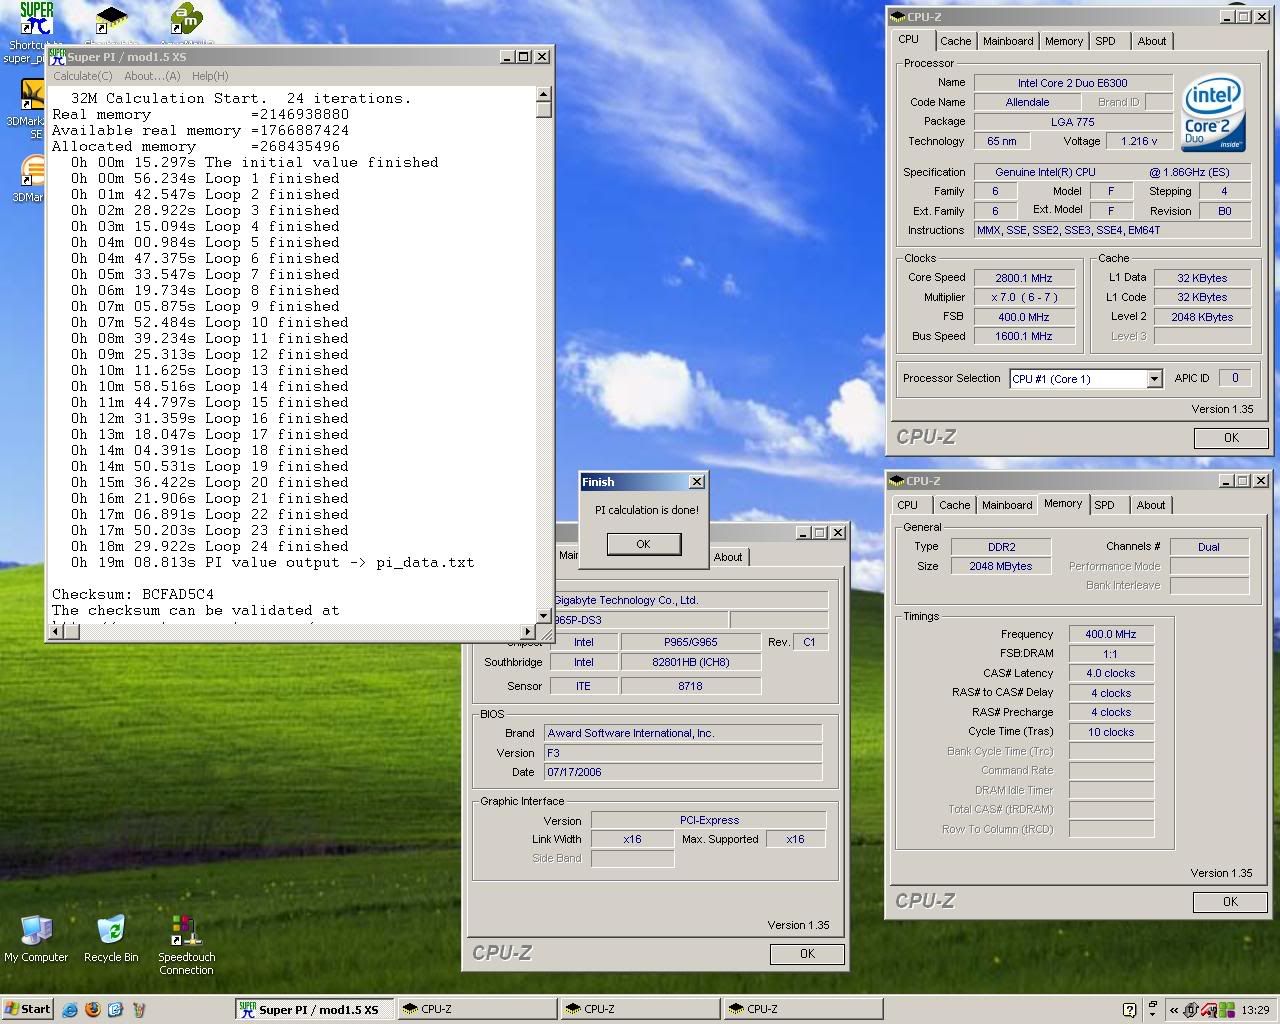This screenshot has height=1024, width=1280.
Task: Click the Intel Core 2 Duo logo
Action: coord(1214,113)
